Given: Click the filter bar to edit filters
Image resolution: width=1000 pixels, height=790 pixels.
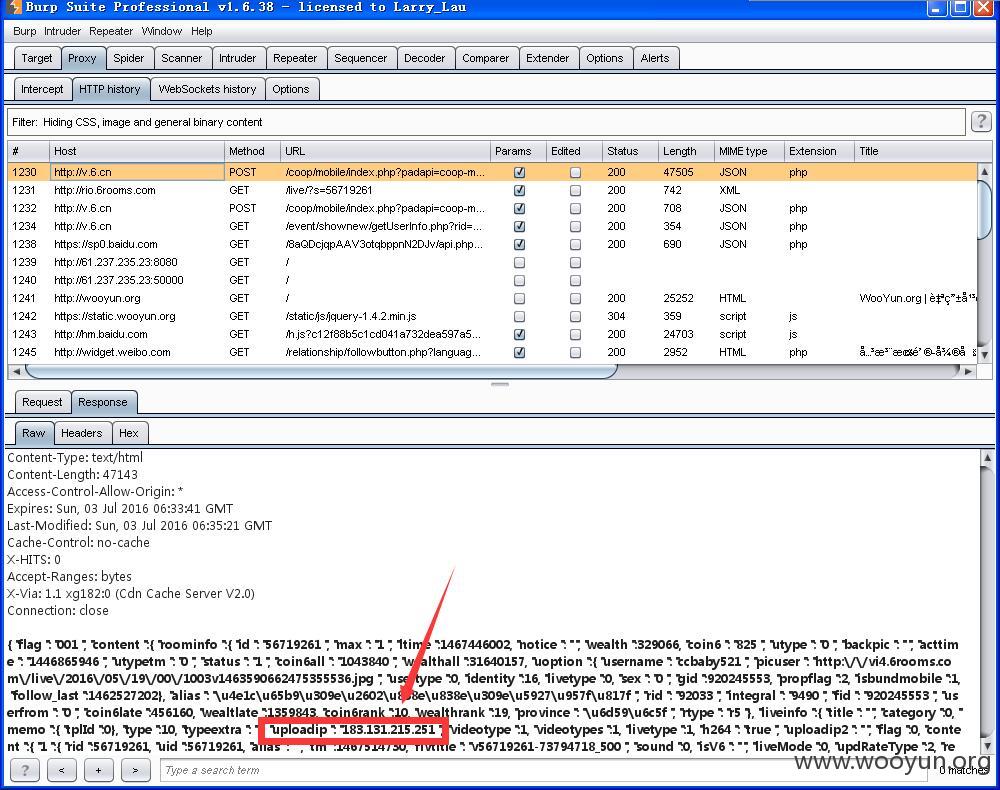Looking at the screenshot, I should click(486, 122).
